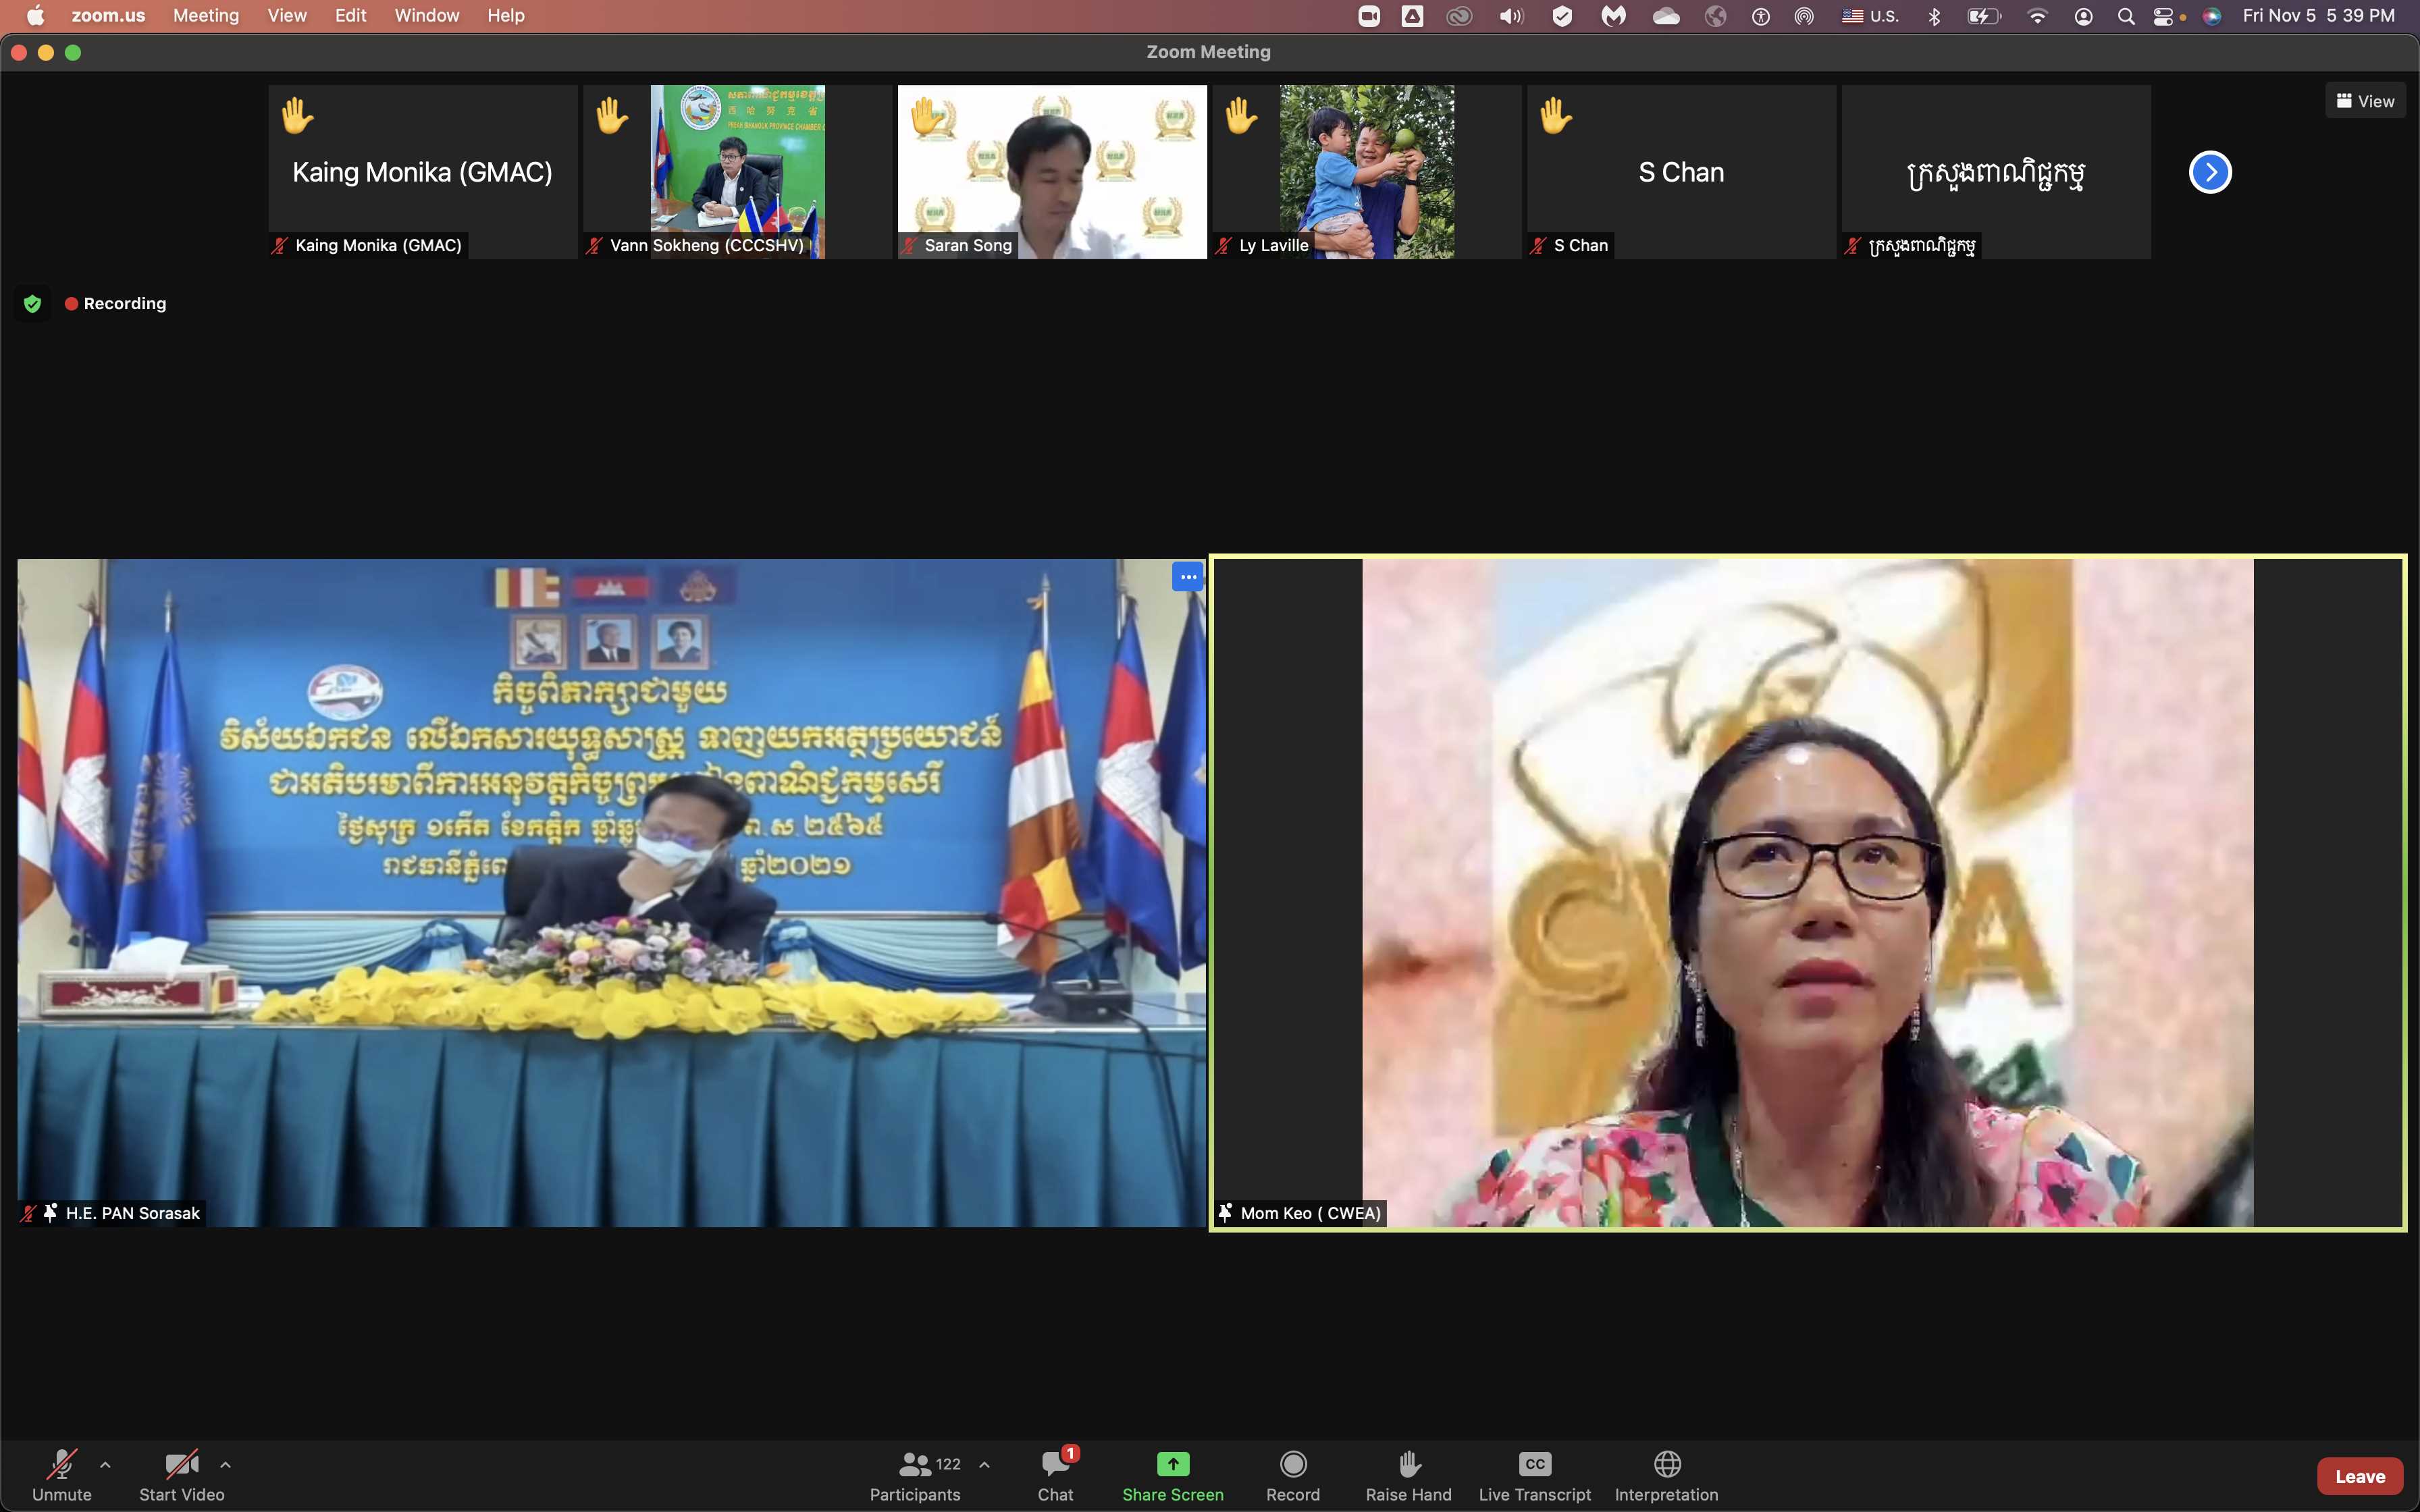Screen dimensions: 2420x1512
Task: Open more options on PAN Sorasak video
Action: pos(1187,577)
